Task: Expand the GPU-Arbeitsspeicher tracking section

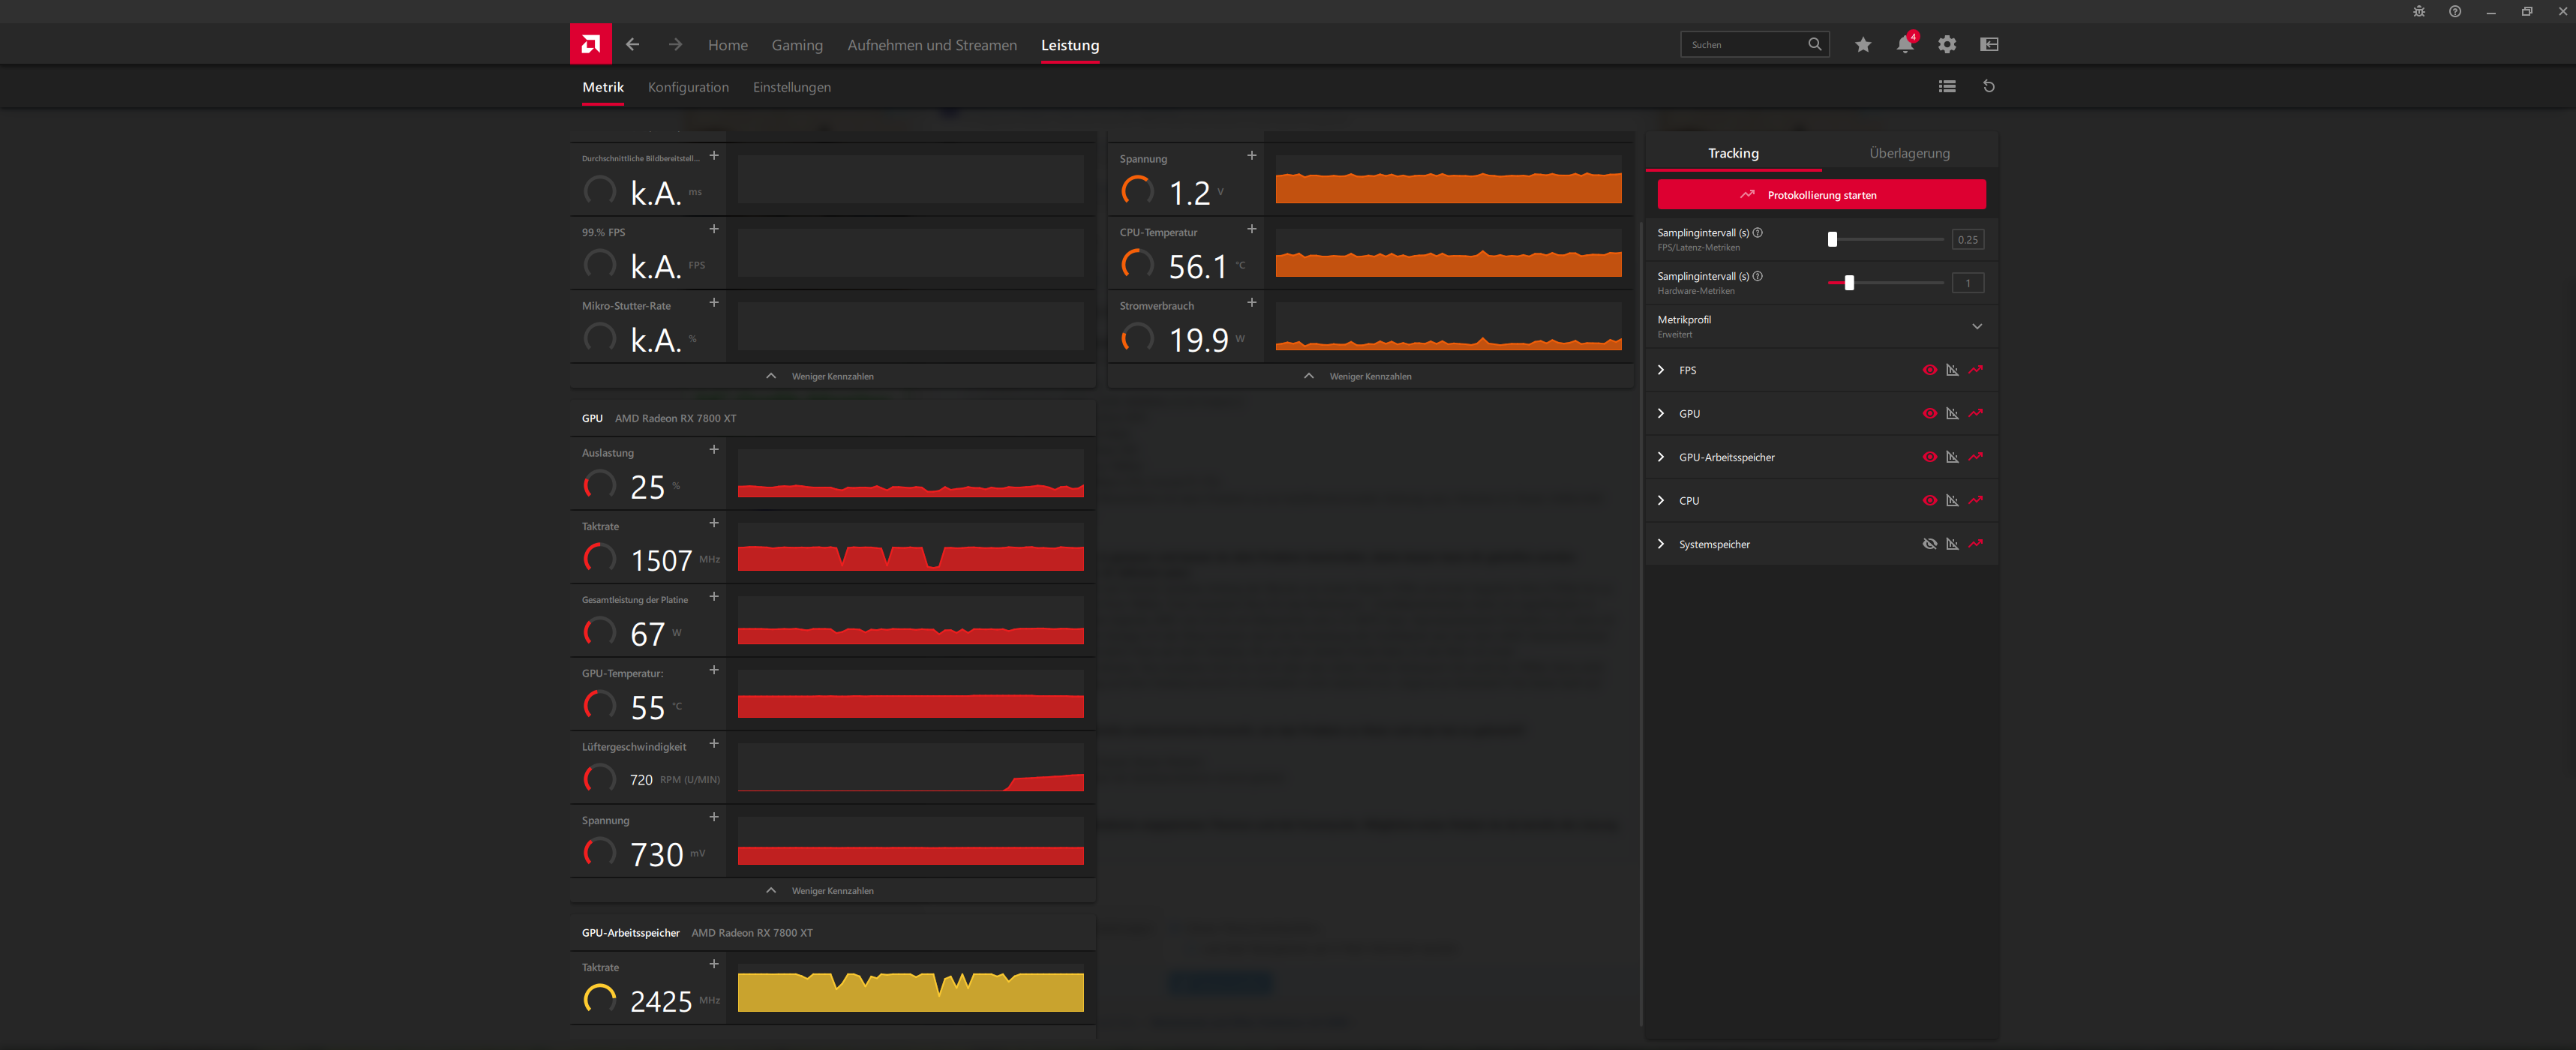Action: coord(1661,457)
